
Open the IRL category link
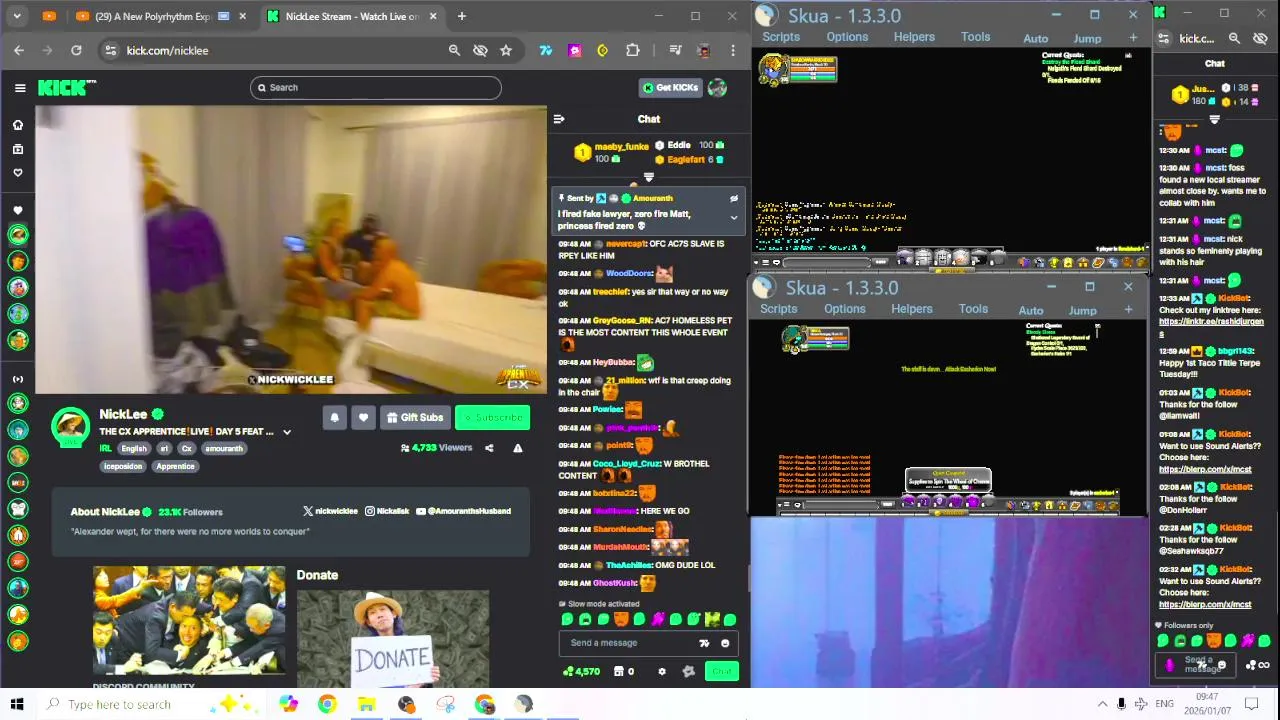(105, 449)
